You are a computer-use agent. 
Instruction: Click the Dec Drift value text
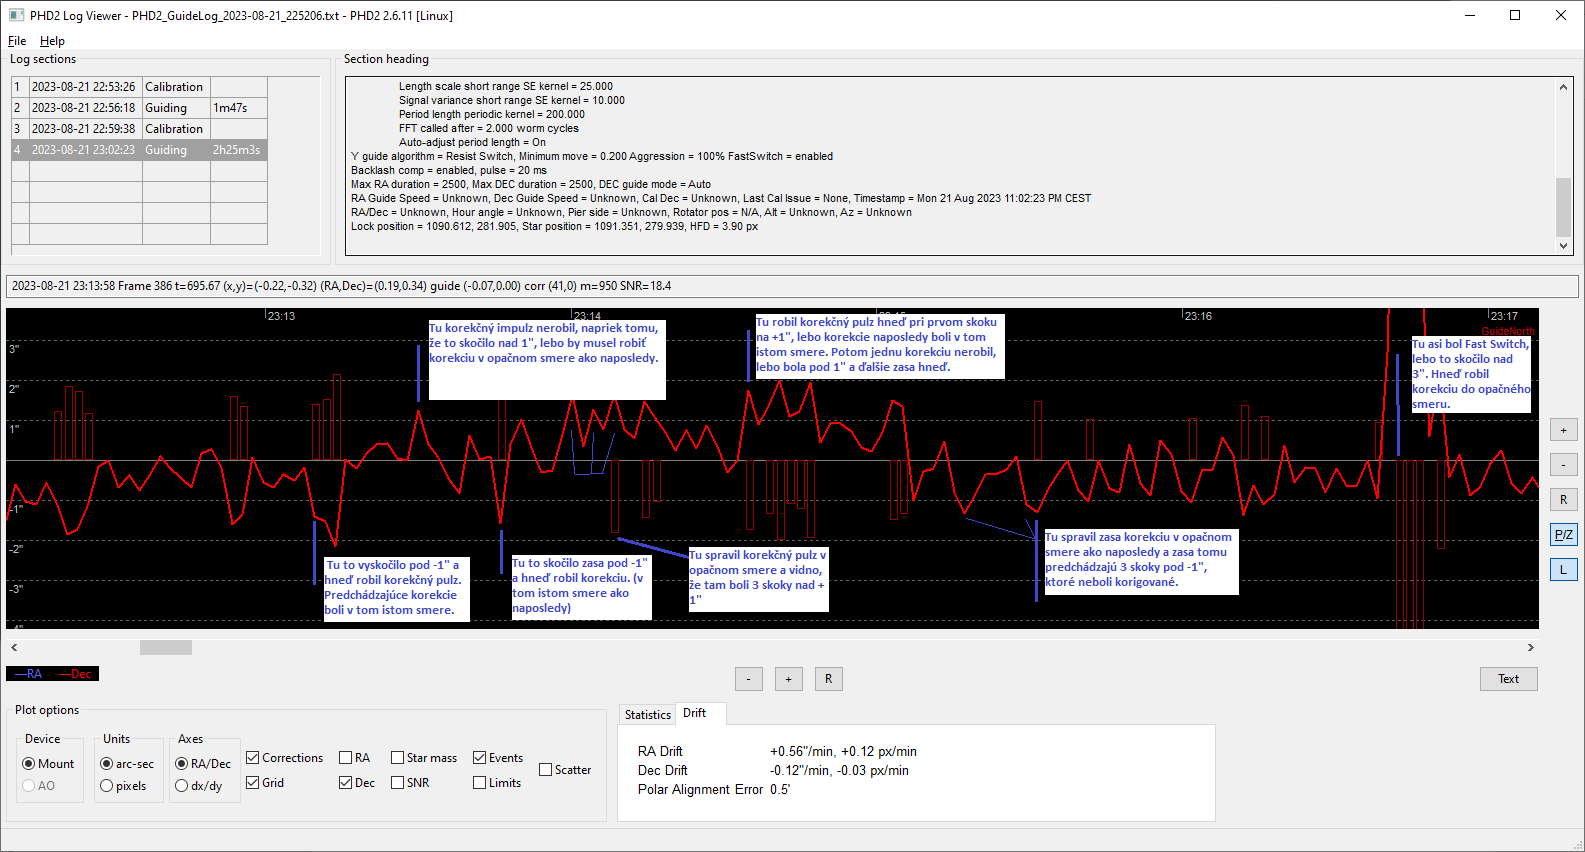click(x=839, y=770)
